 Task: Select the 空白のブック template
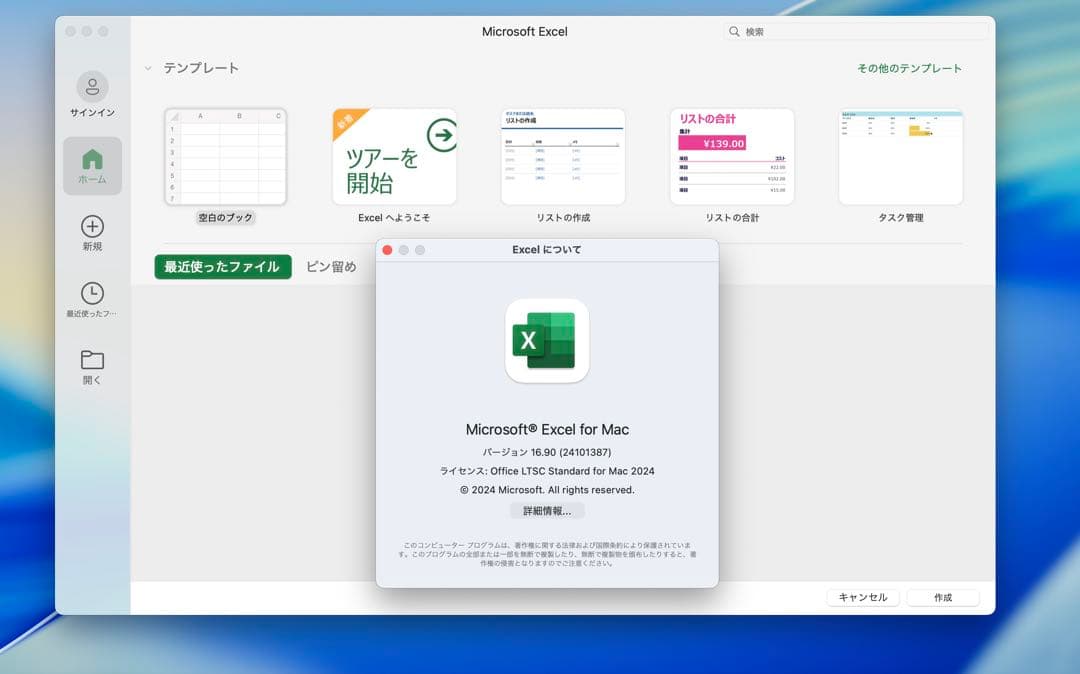pos(224,155)
